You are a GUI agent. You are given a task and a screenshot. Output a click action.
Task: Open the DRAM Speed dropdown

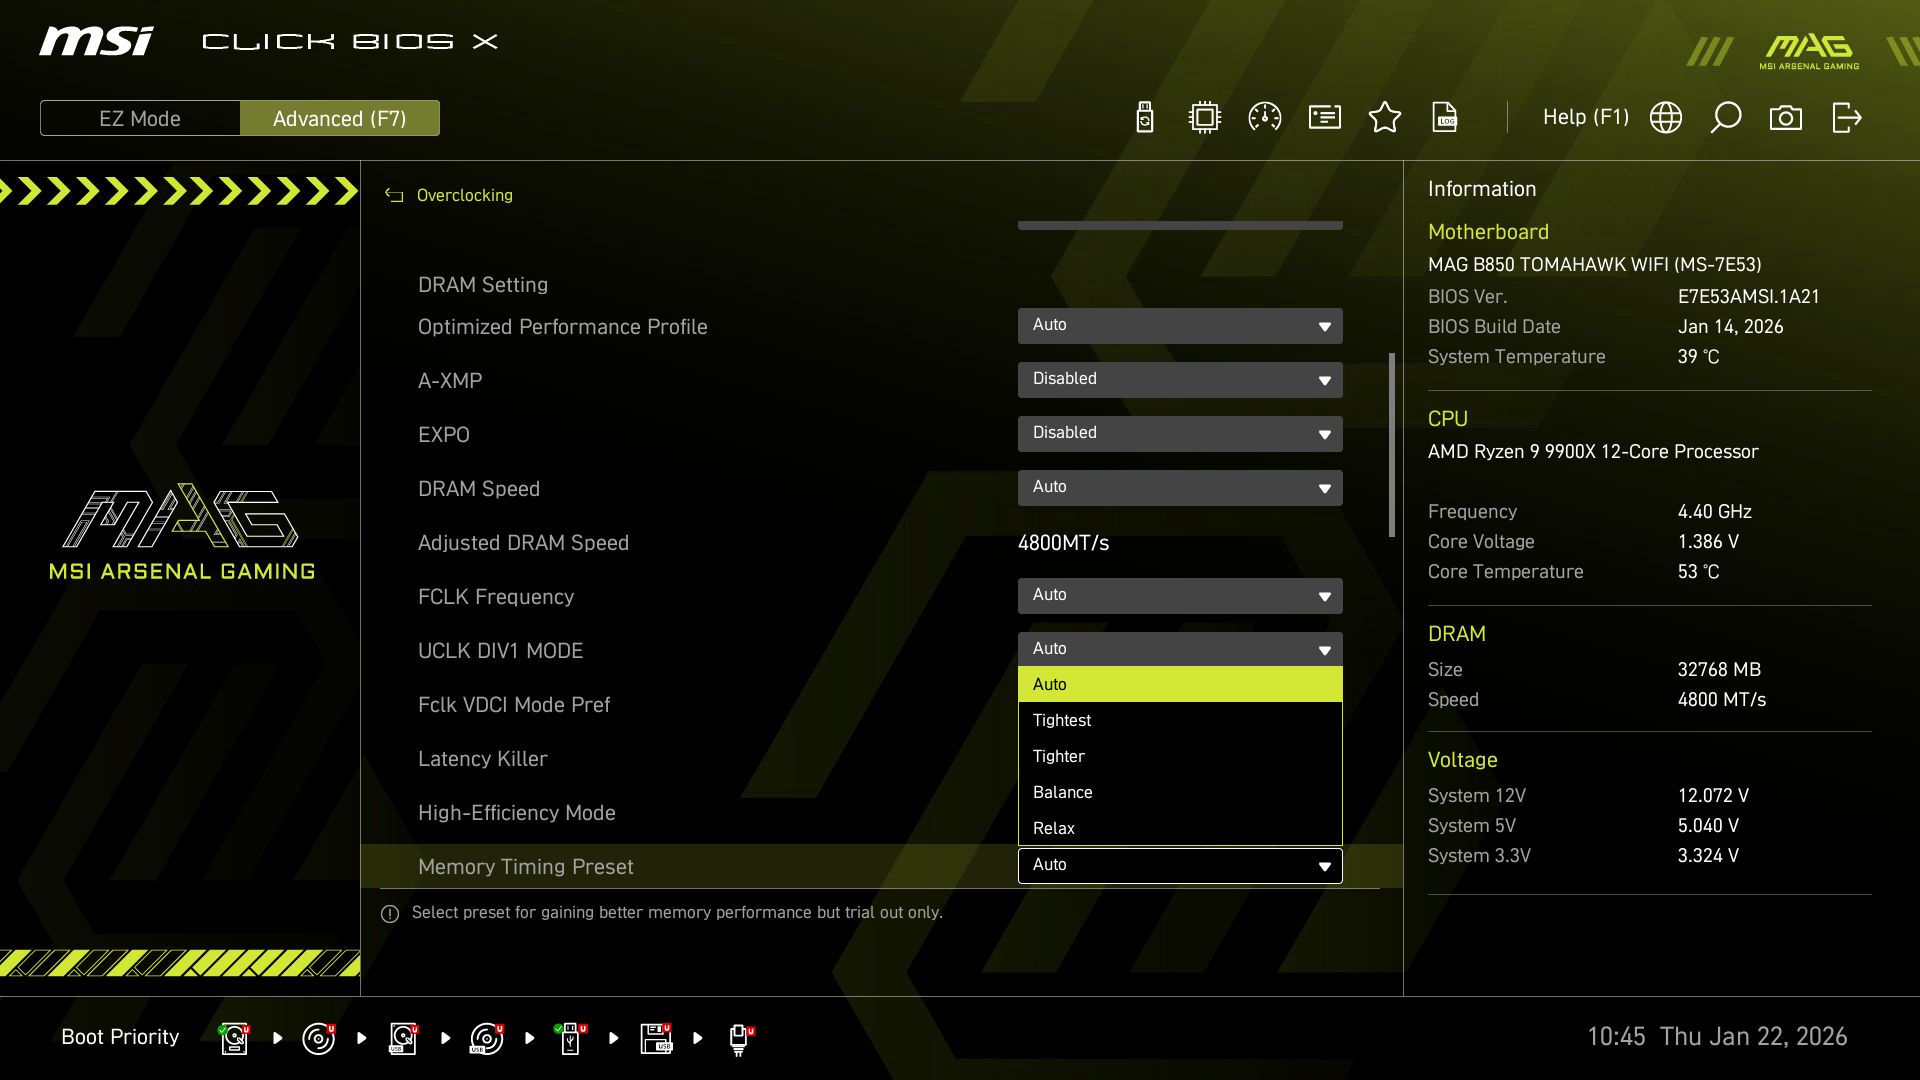click(x=1180, y=488)
